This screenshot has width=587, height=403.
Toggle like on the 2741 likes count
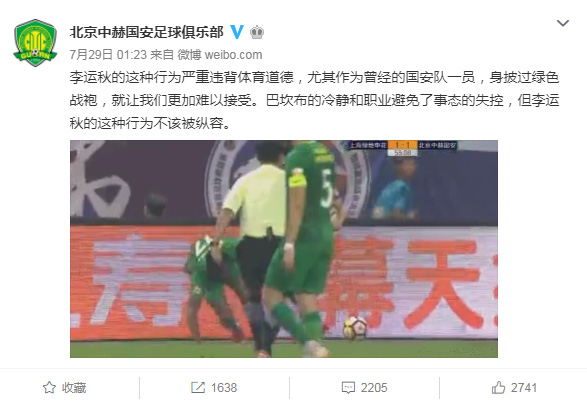tap(524, 387)
